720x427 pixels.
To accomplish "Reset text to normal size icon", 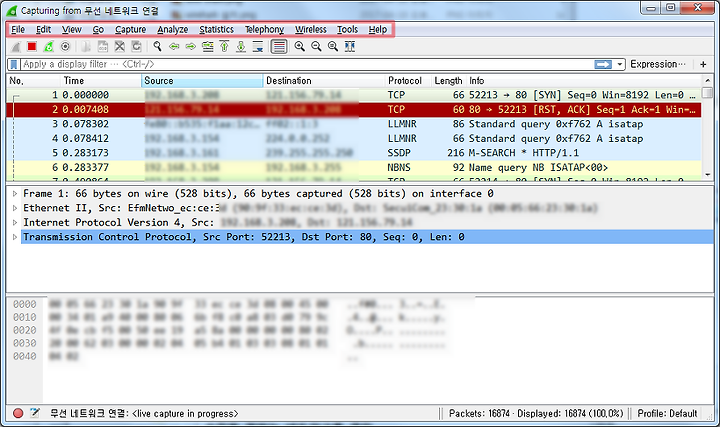I will [x=333, y=46].
